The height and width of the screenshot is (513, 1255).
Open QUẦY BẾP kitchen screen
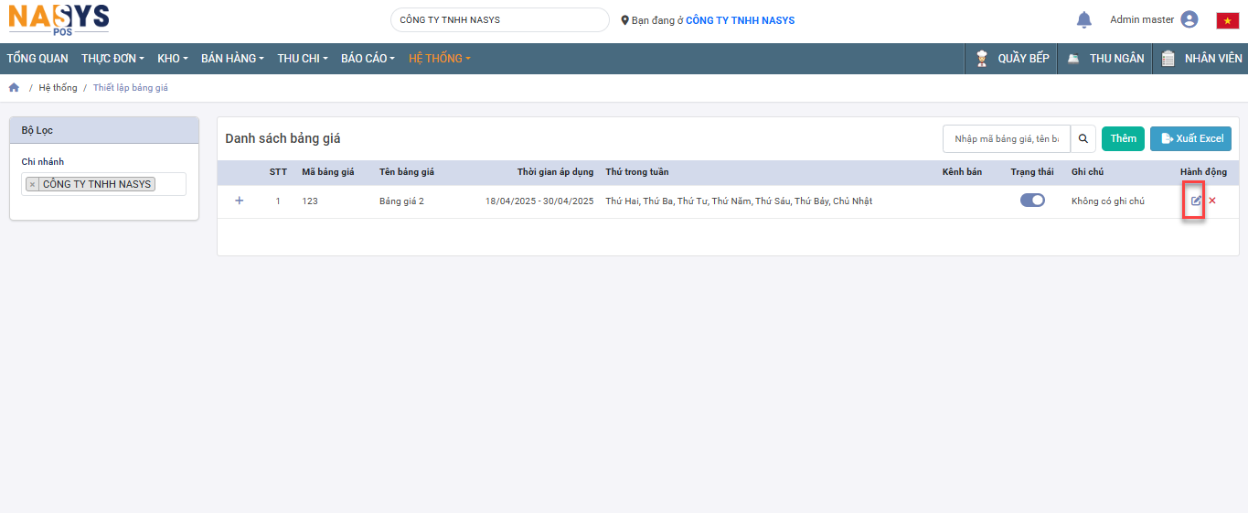tap(1013, 59)
